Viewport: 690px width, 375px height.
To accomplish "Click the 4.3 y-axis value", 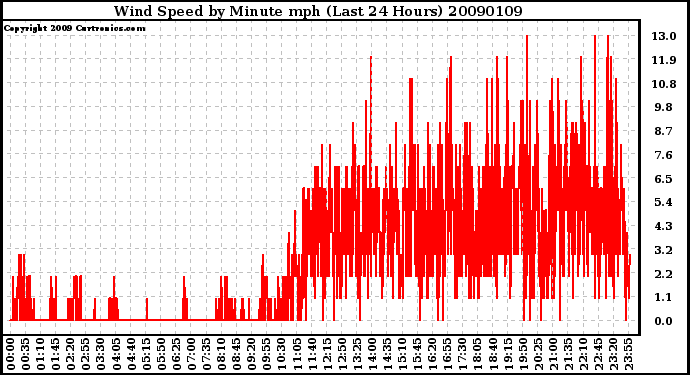I will 664,226.
